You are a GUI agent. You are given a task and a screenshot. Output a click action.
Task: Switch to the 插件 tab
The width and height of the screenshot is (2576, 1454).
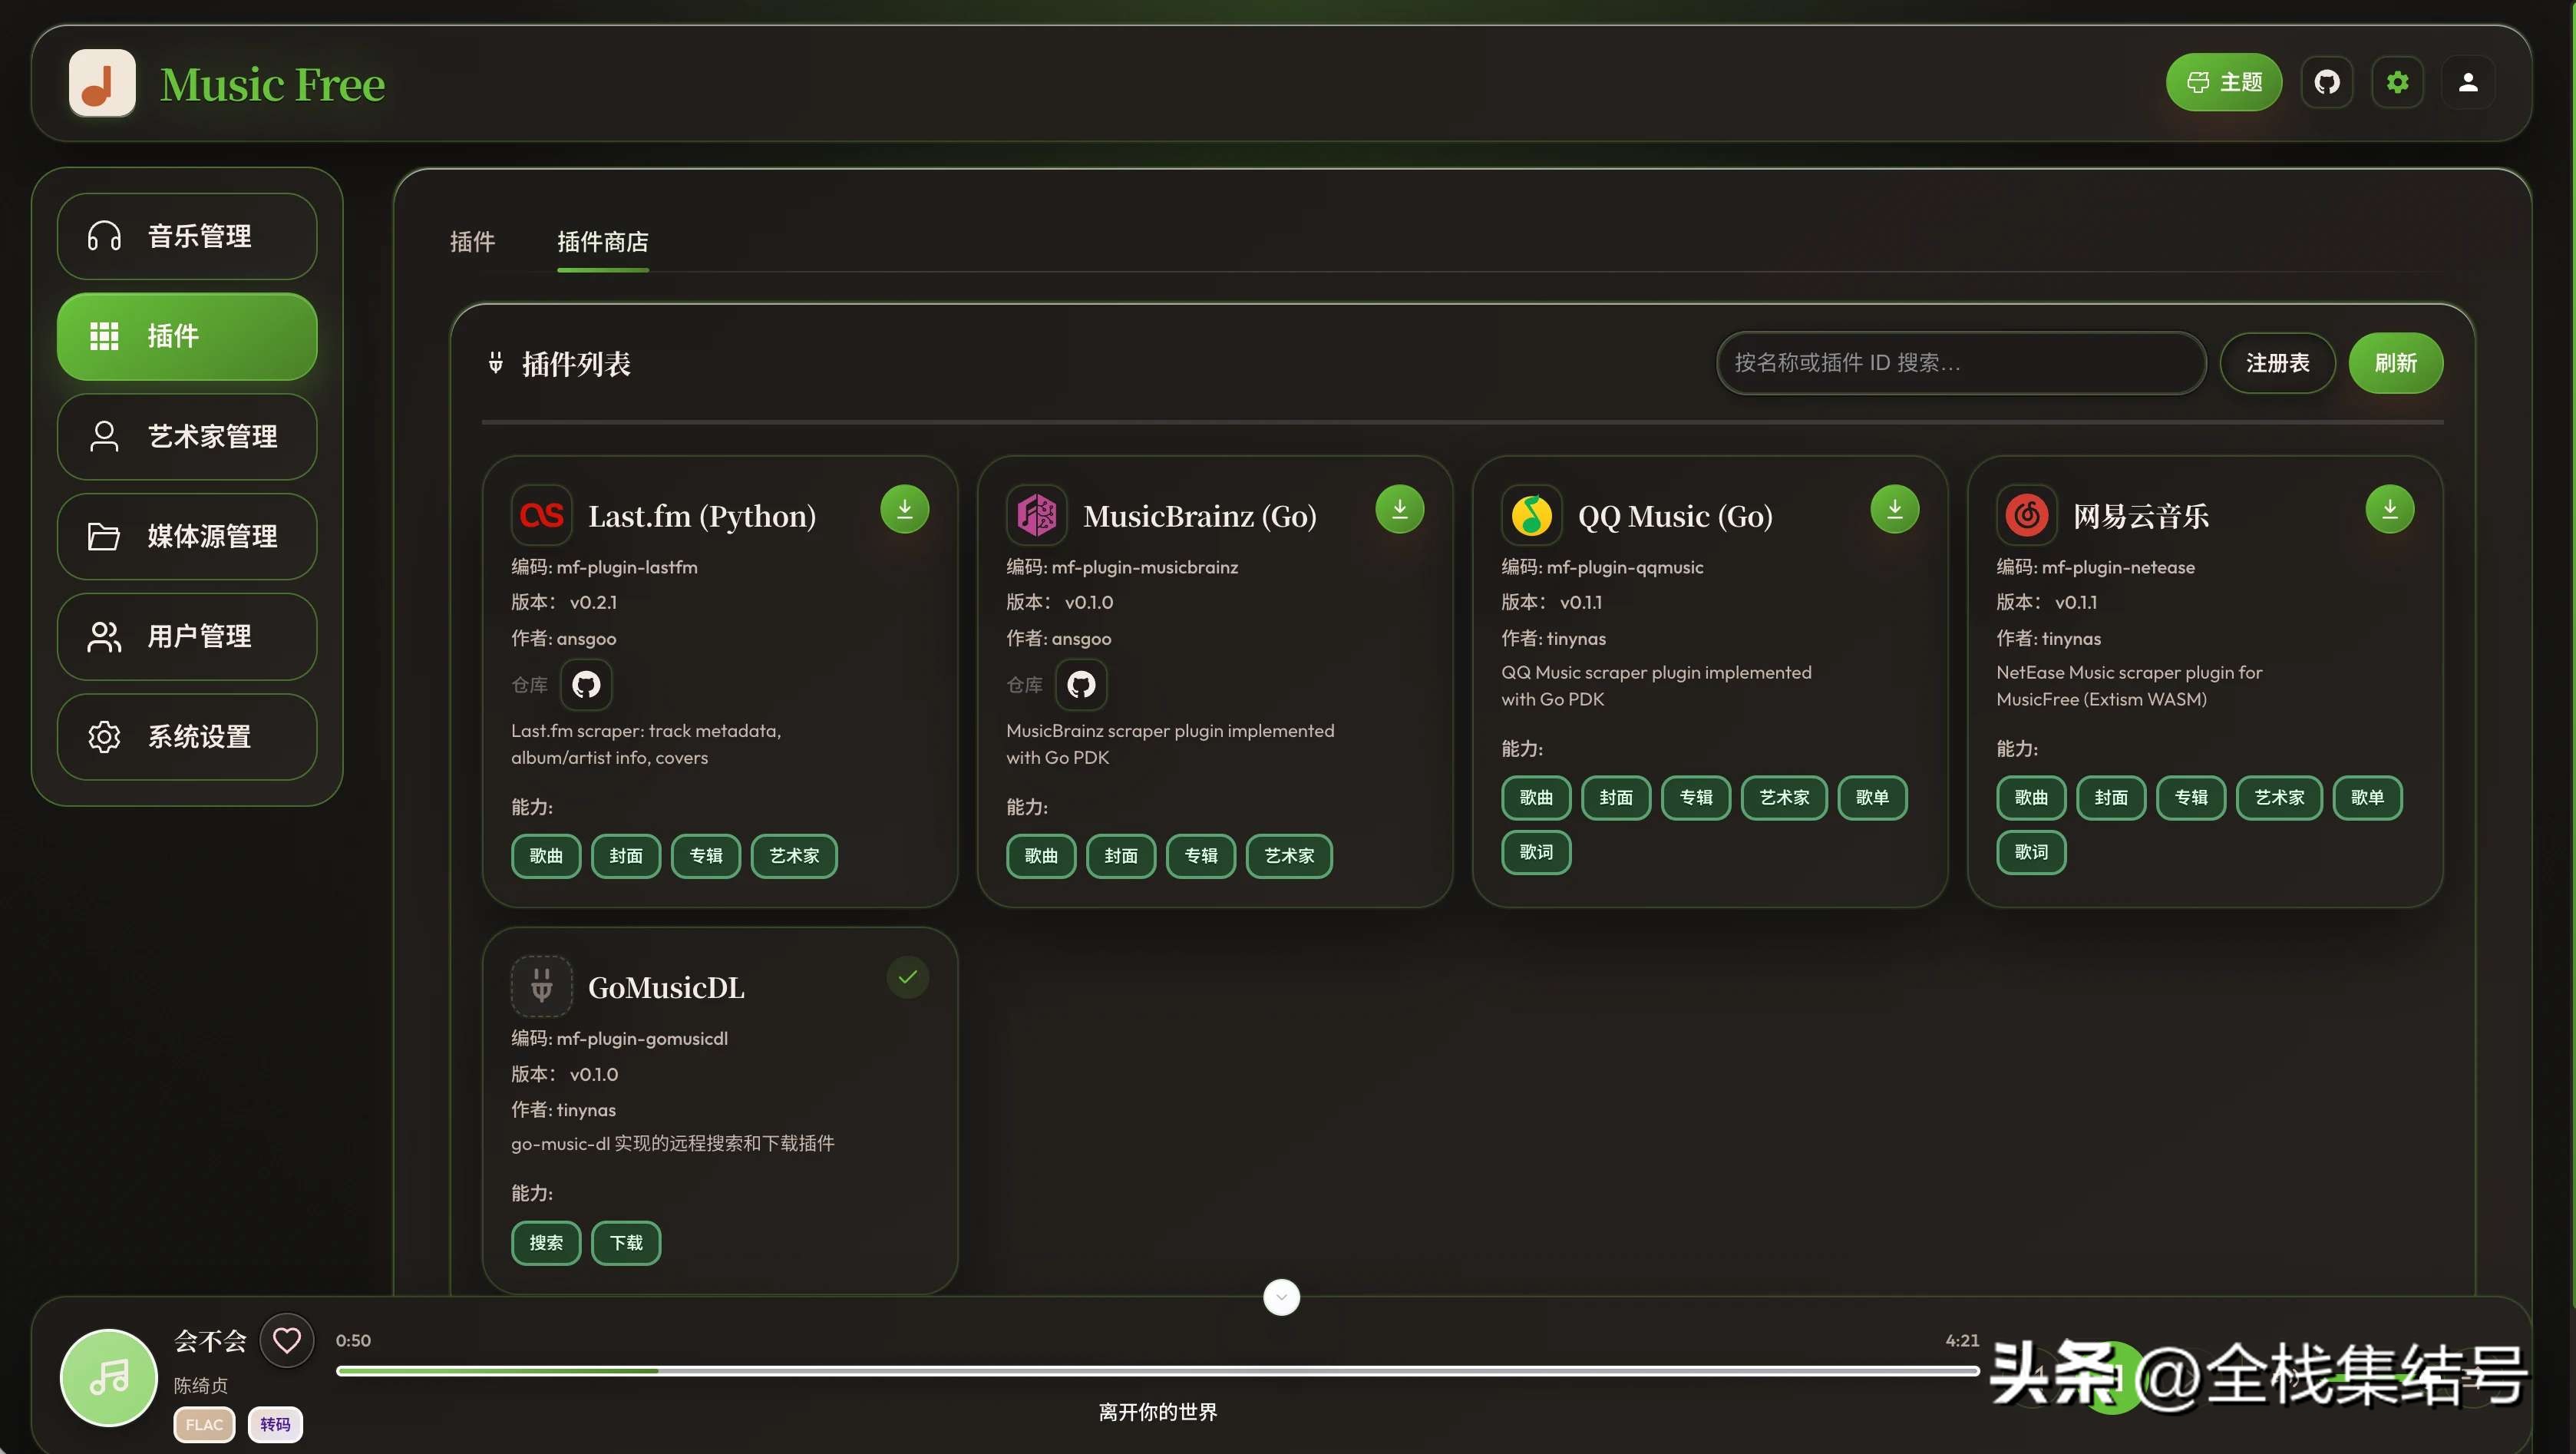coord(472,241)
